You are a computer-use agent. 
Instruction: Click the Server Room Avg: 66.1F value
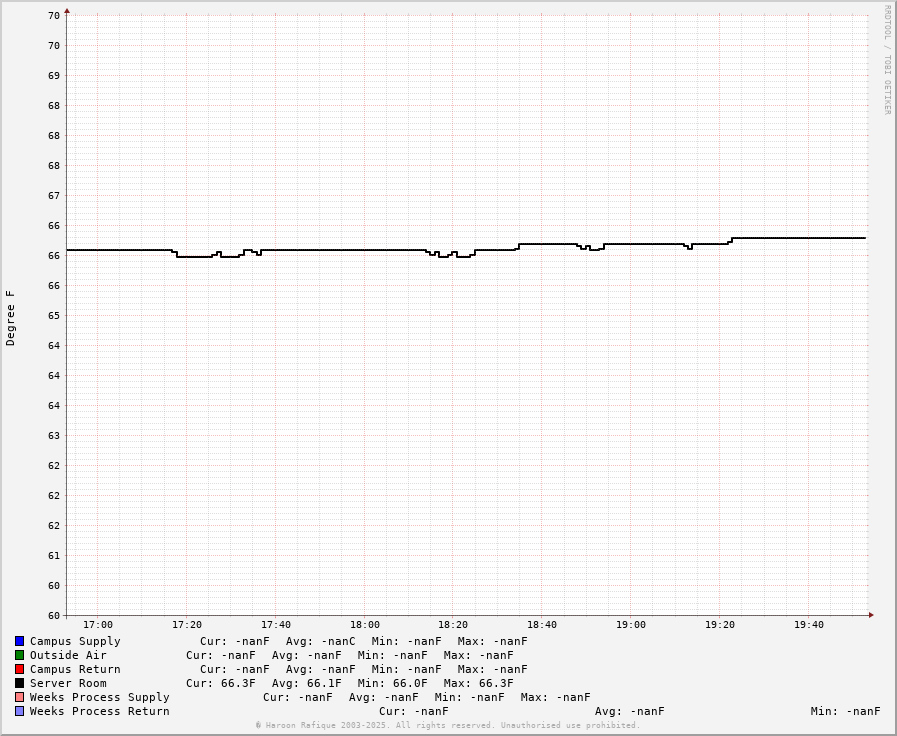(x=306, y=683)
